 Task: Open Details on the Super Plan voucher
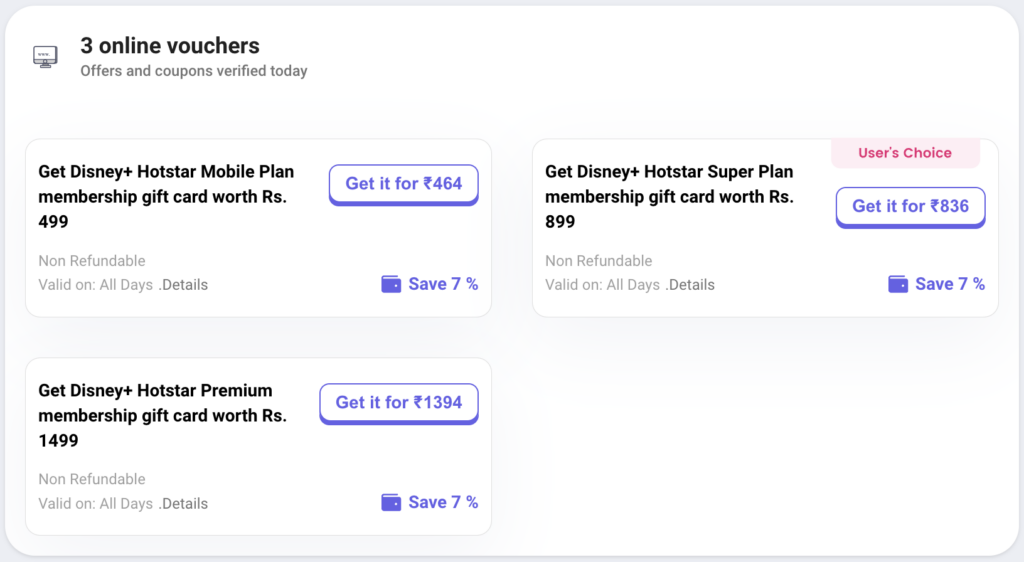pyautogui.click(x=690, y=285)
